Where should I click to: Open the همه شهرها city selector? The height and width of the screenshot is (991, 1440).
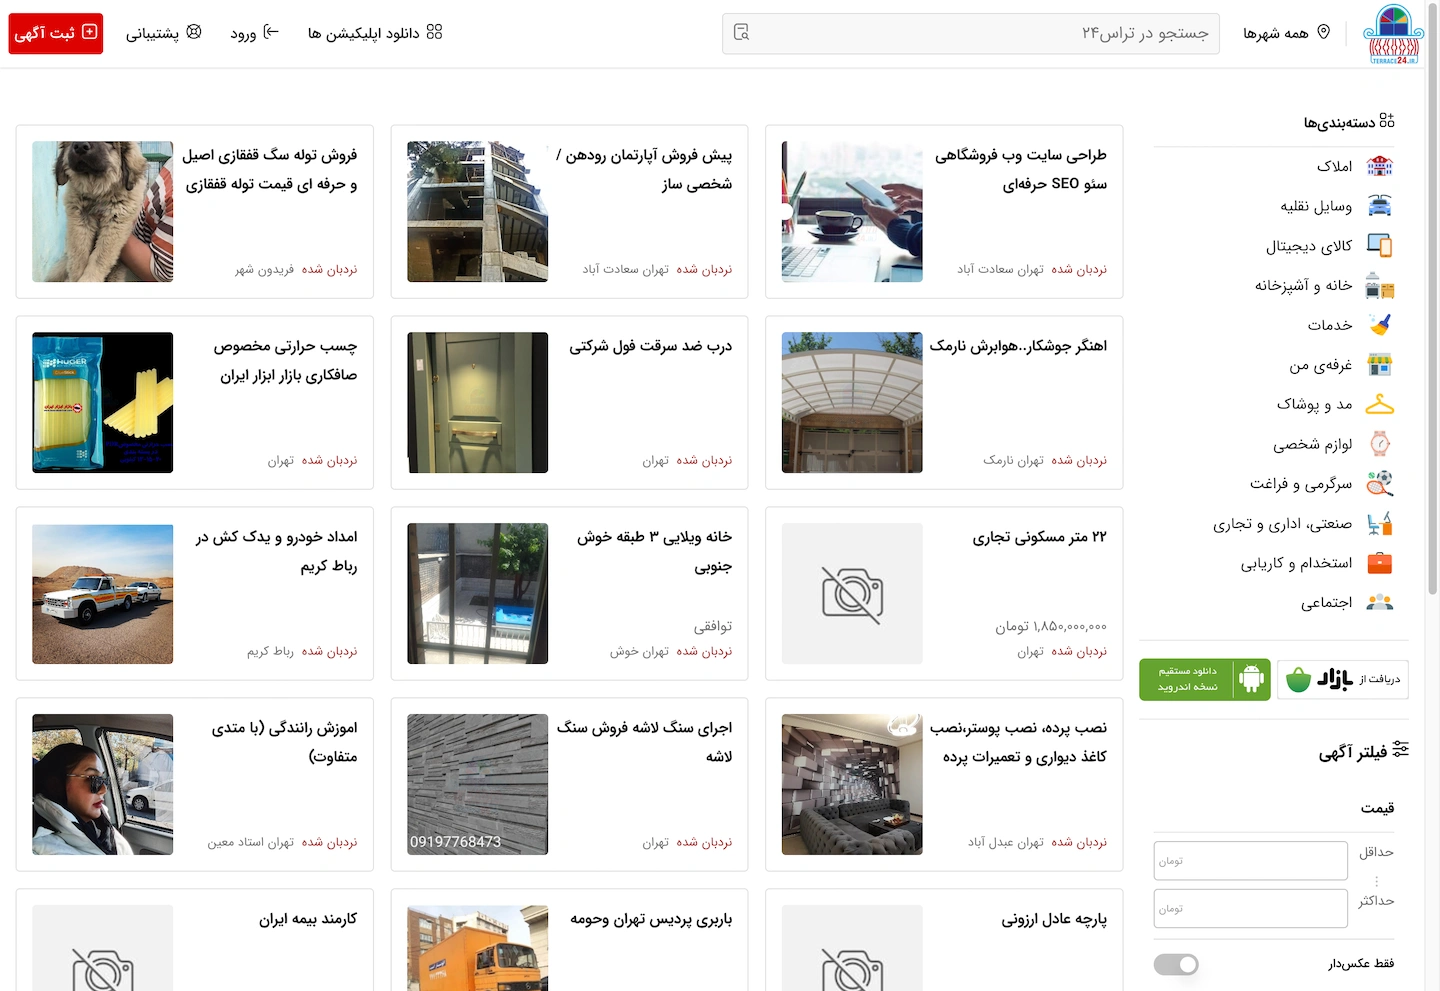1286,33
